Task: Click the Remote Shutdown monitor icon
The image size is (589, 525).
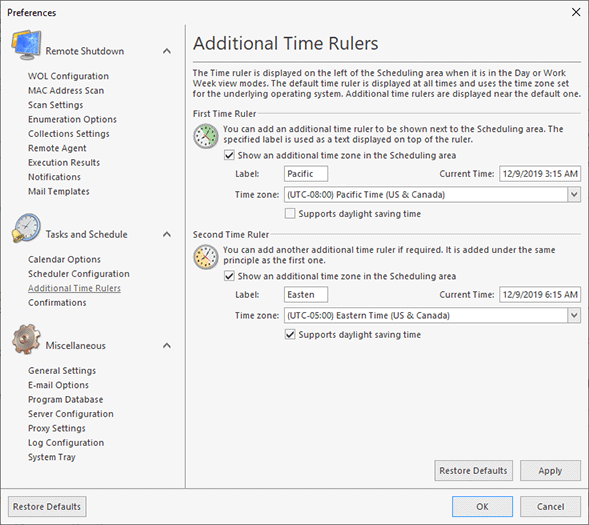Action: coord(26,45)
